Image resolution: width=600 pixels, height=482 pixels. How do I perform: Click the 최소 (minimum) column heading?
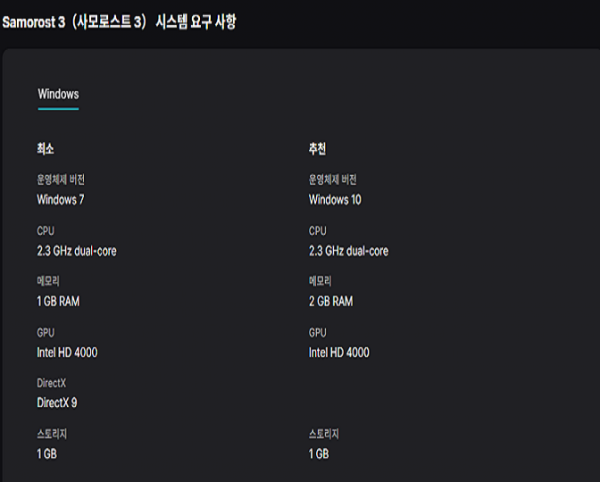click(45, 148)
